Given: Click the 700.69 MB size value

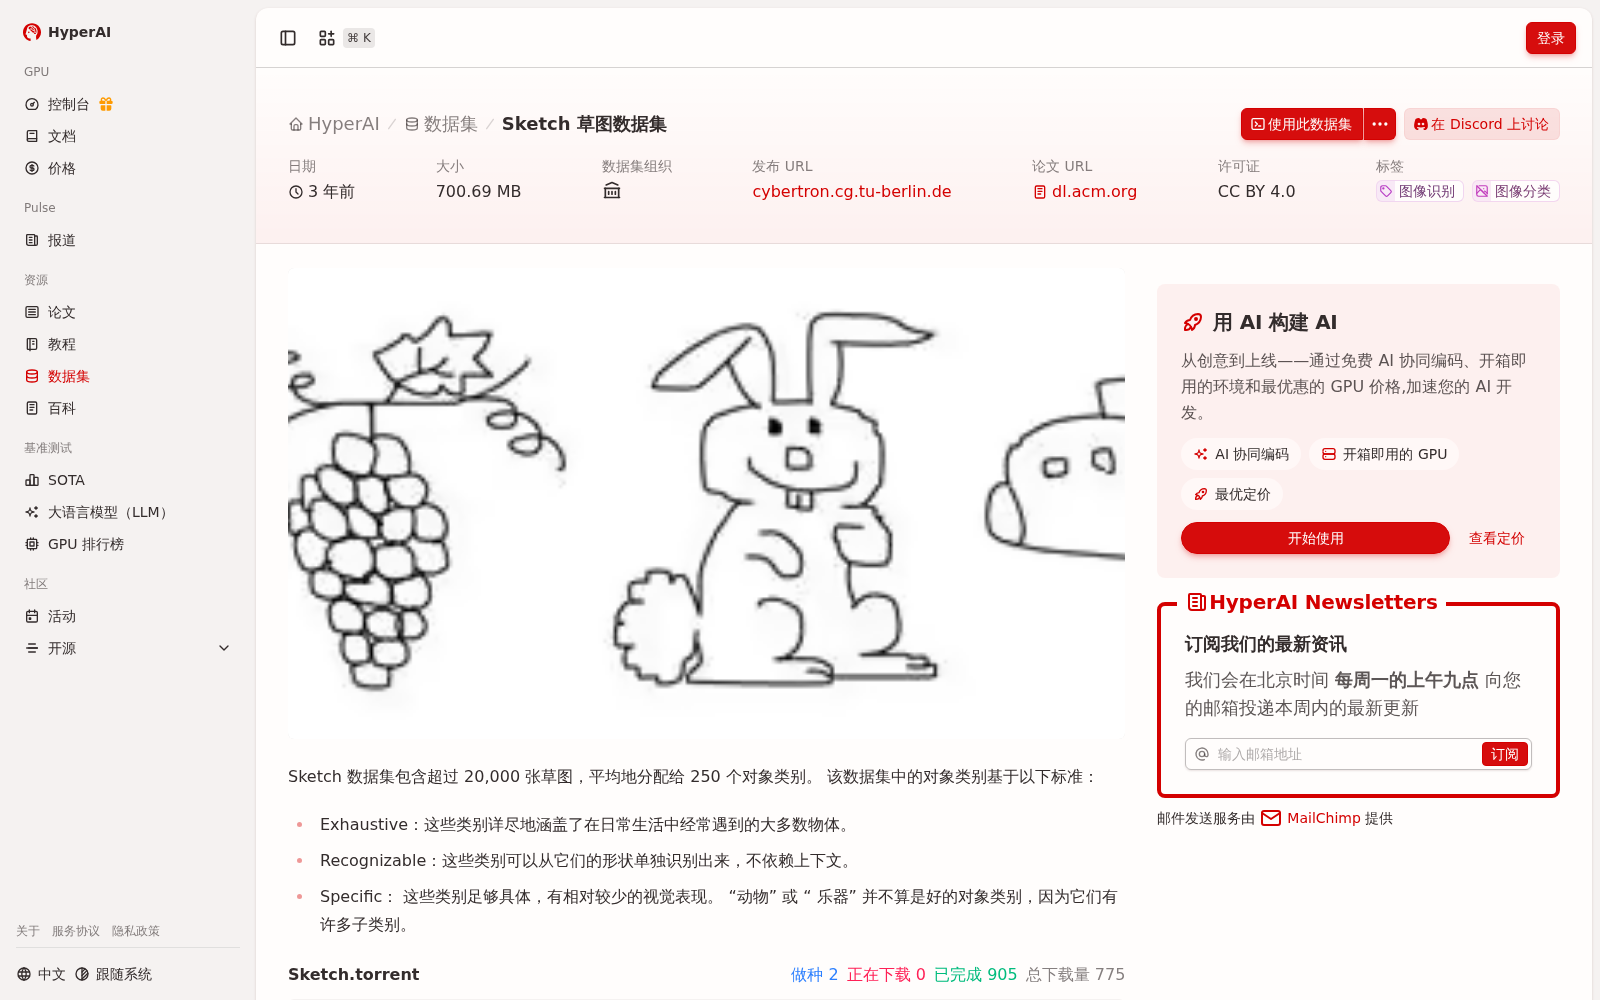Looking at the screenshot, I should [x=478, y=191].
